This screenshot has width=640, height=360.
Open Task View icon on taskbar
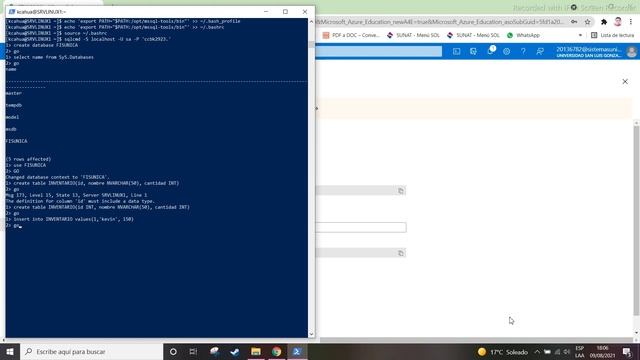tap(193, 351)
